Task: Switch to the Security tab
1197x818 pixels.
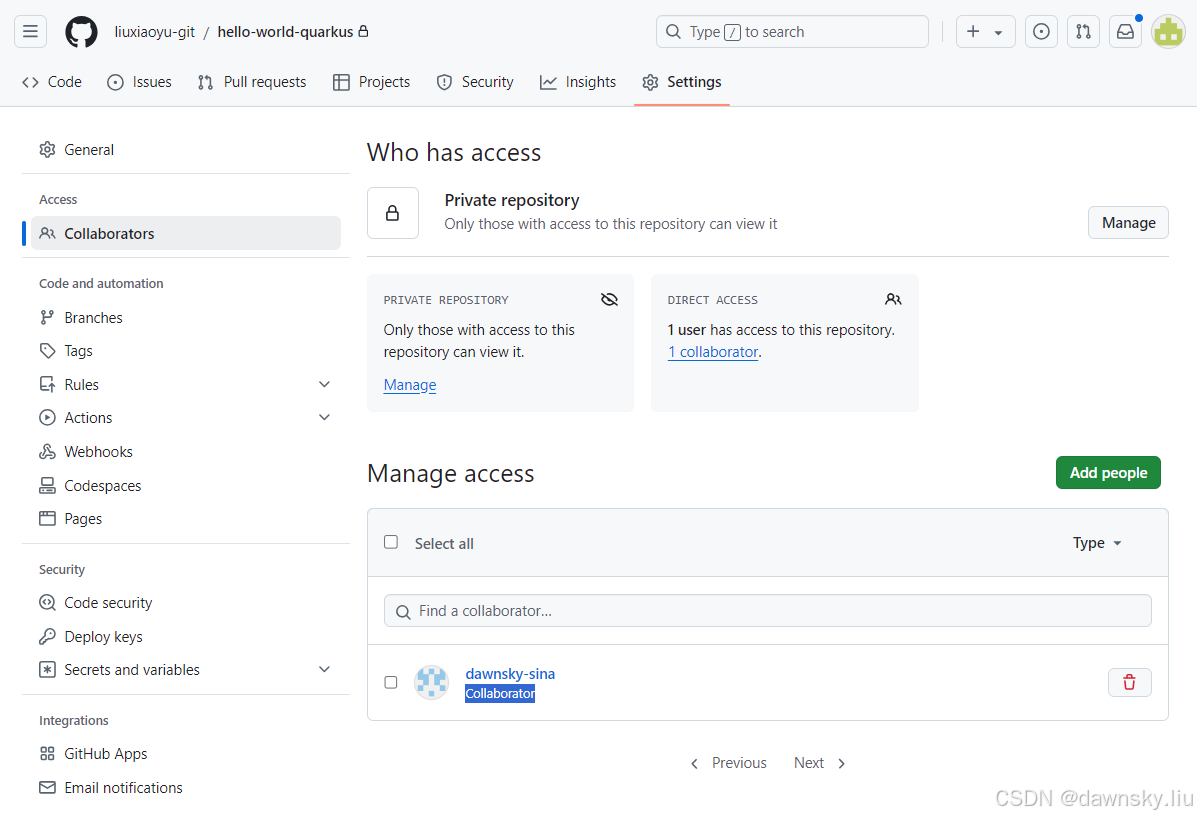Action: coord(475,82)
